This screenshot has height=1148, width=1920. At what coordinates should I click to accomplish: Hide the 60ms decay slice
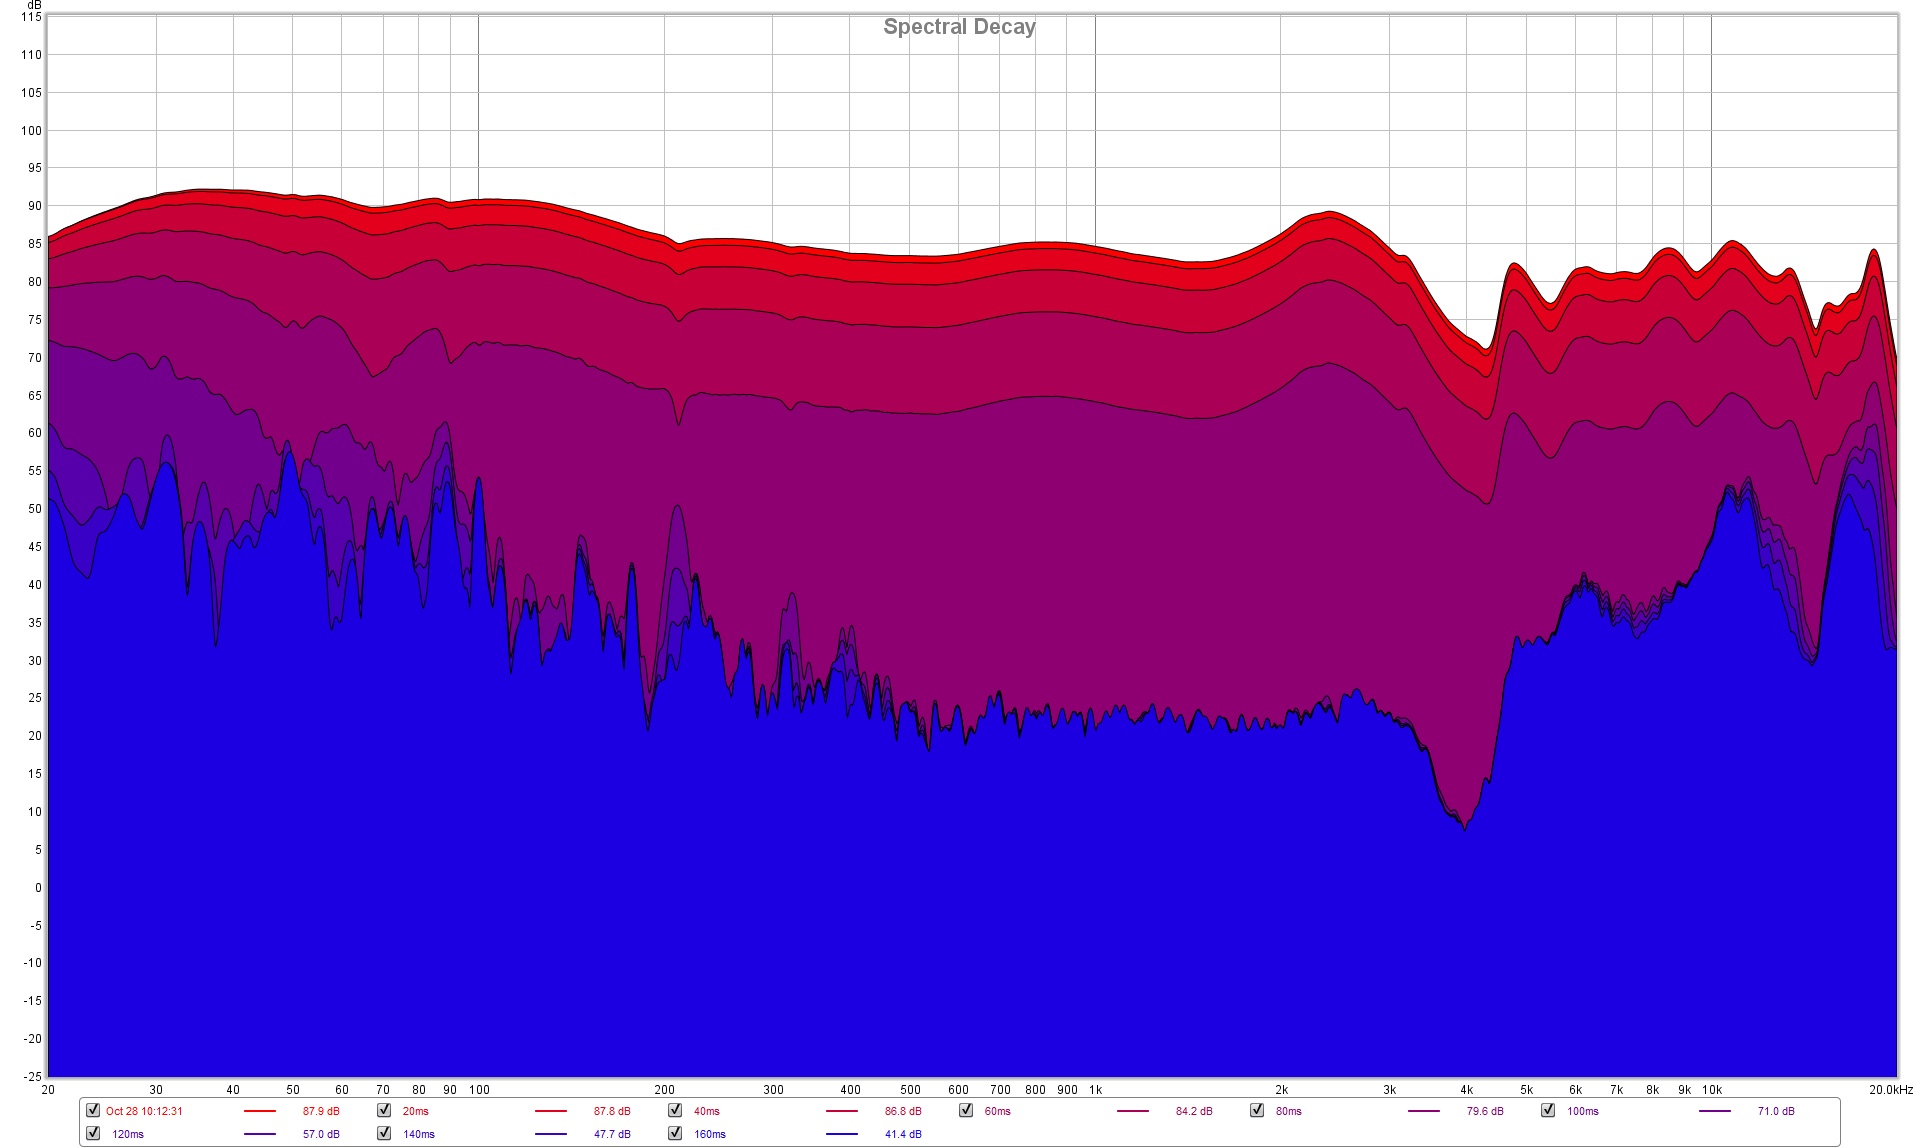coord(966,1110)
